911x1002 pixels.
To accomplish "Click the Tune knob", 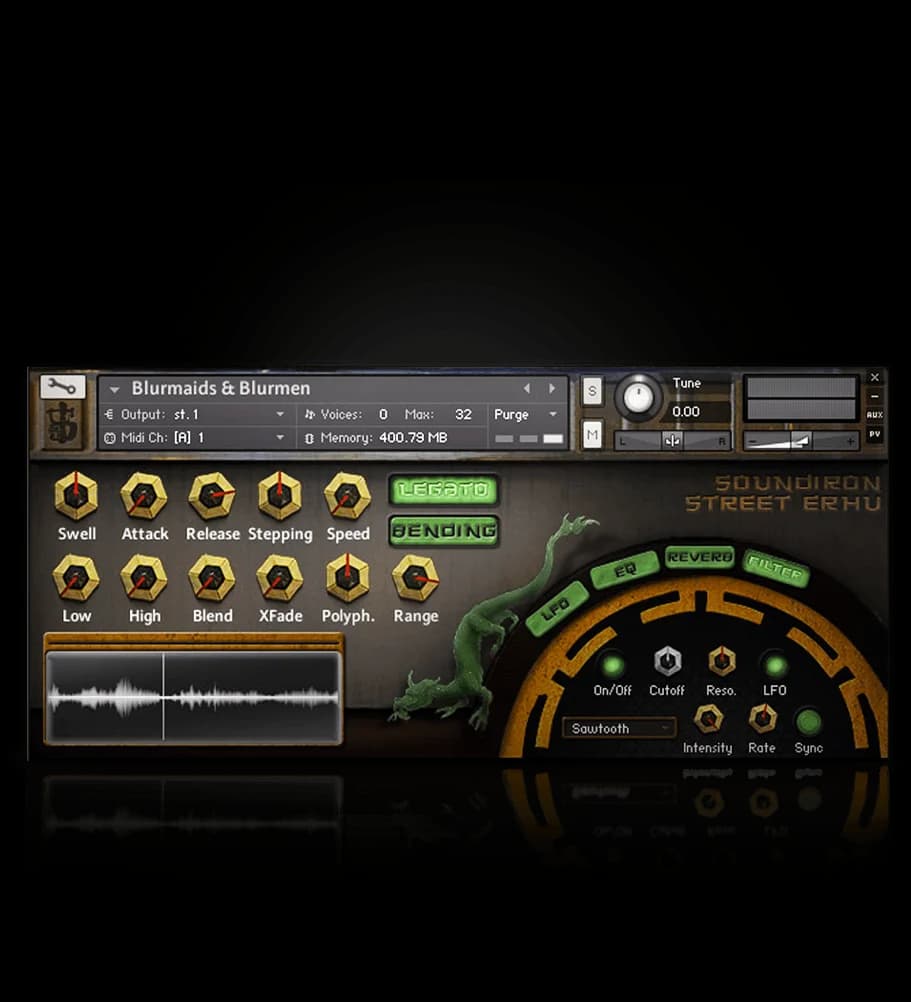I will click(637, 397).
